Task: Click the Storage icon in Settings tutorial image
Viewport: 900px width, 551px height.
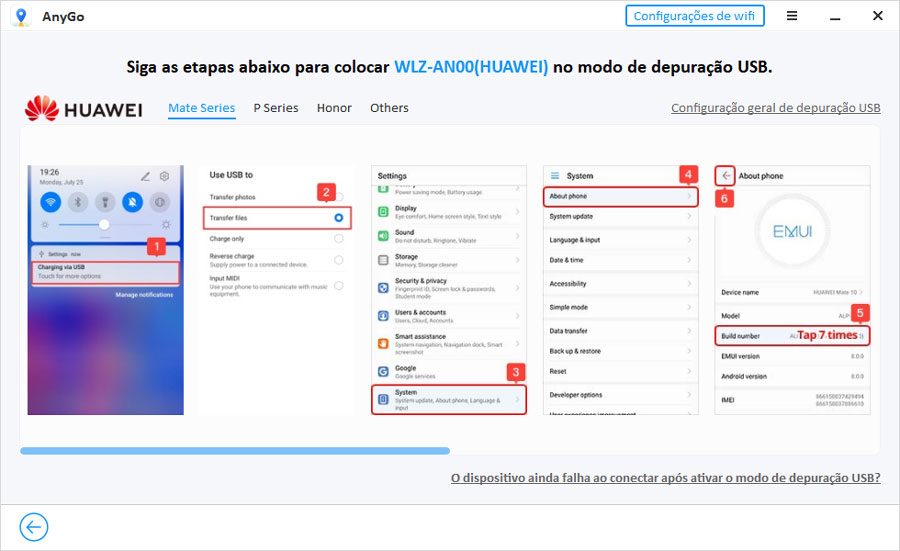Action: 383,260
